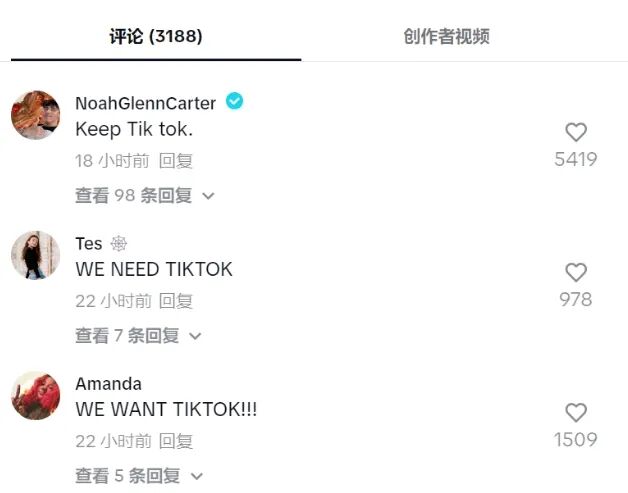Viewport: 628px width, 493px height.
Task: Switch to the 评论 (3188) tab
Action: (156, 36)
